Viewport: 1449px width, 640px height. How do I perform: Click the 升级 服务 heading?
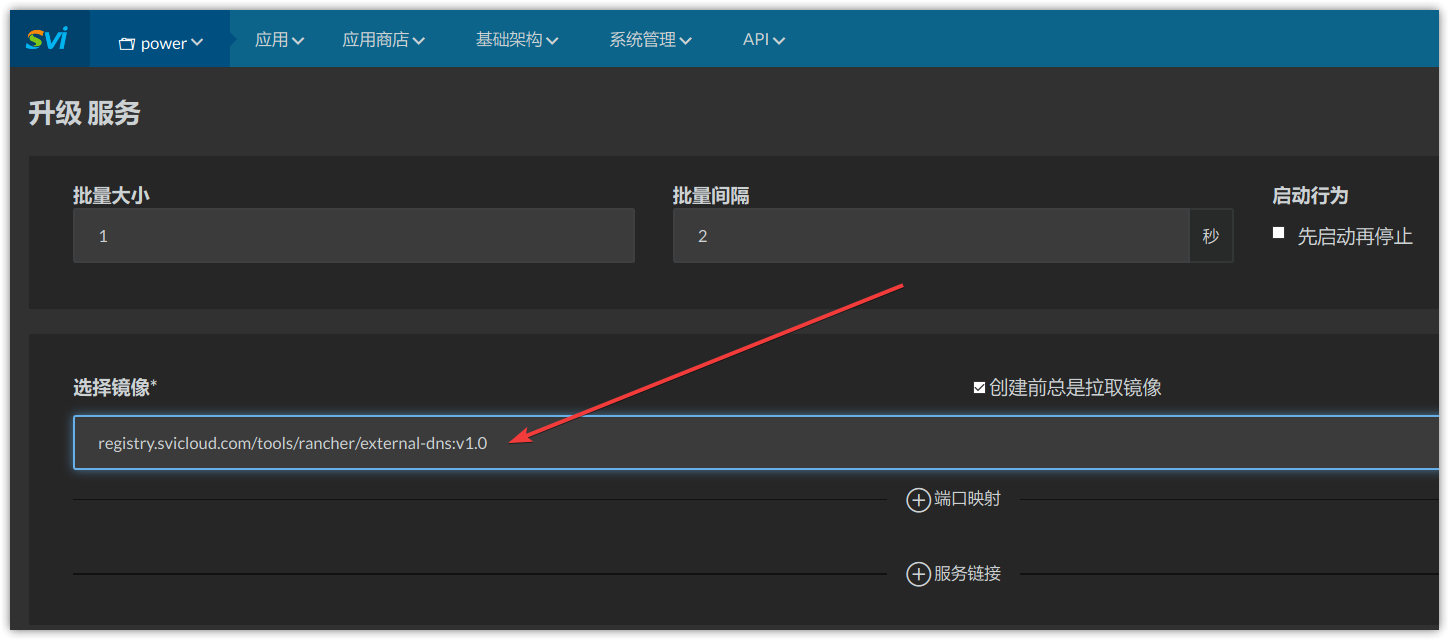click(x=84, y=113)
